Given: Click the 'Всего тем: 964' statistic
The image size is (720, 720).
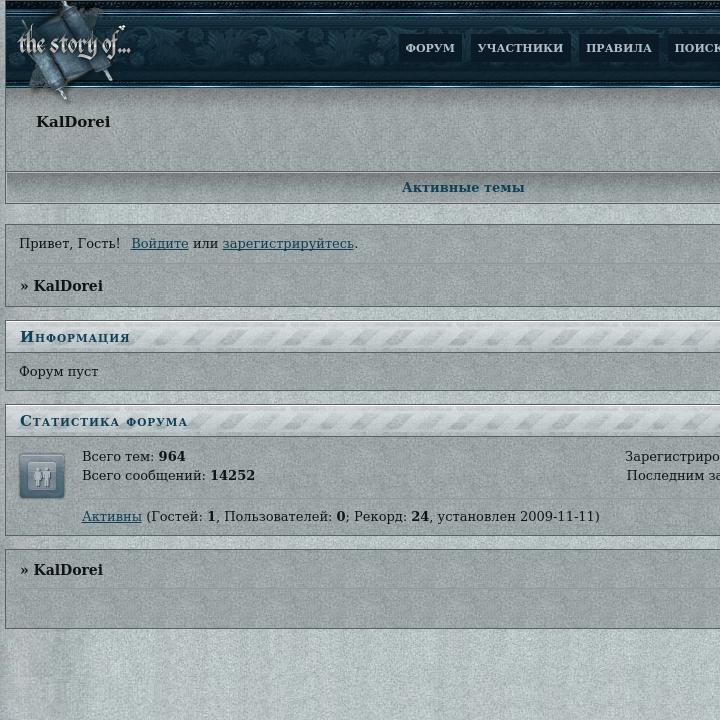Looking at the screenshot, I should pos(134,456).
